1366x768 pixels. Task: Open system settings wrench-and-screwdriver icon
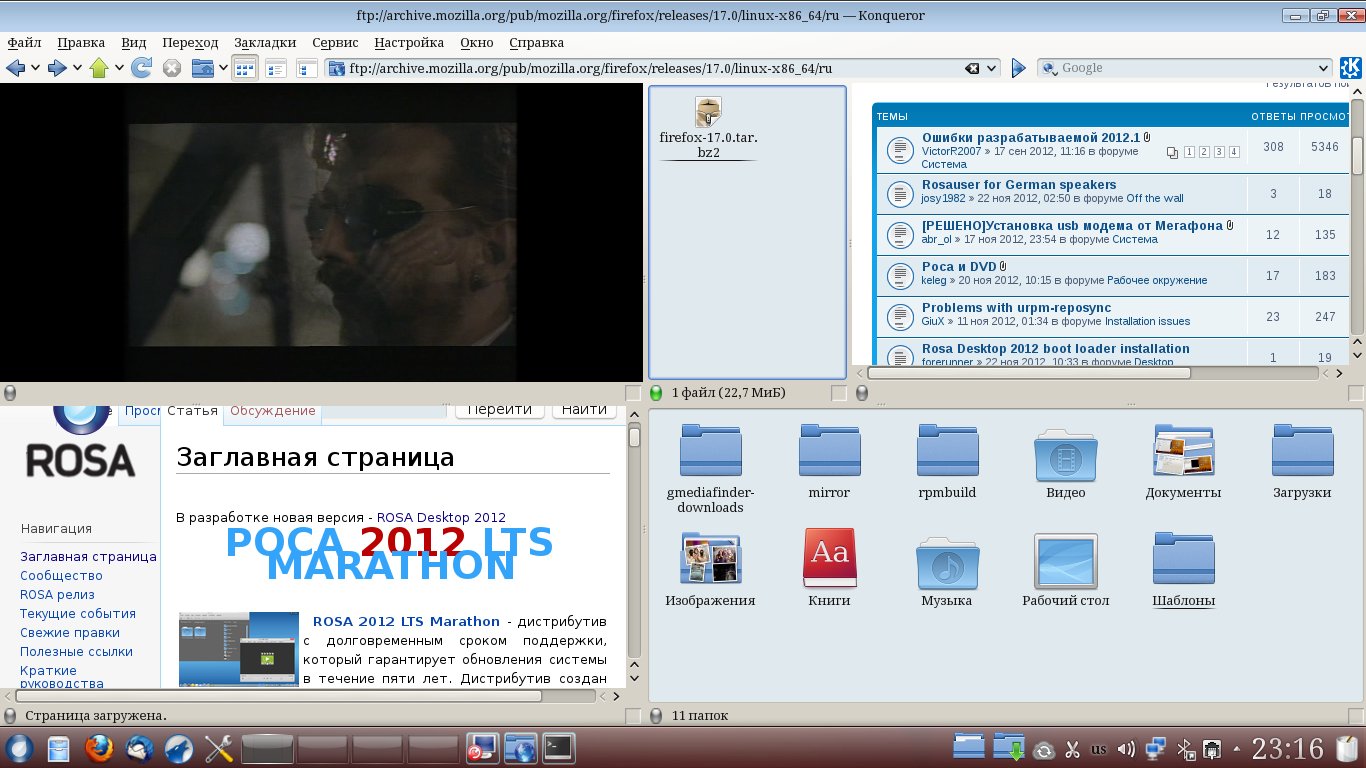tap(218, 748)
